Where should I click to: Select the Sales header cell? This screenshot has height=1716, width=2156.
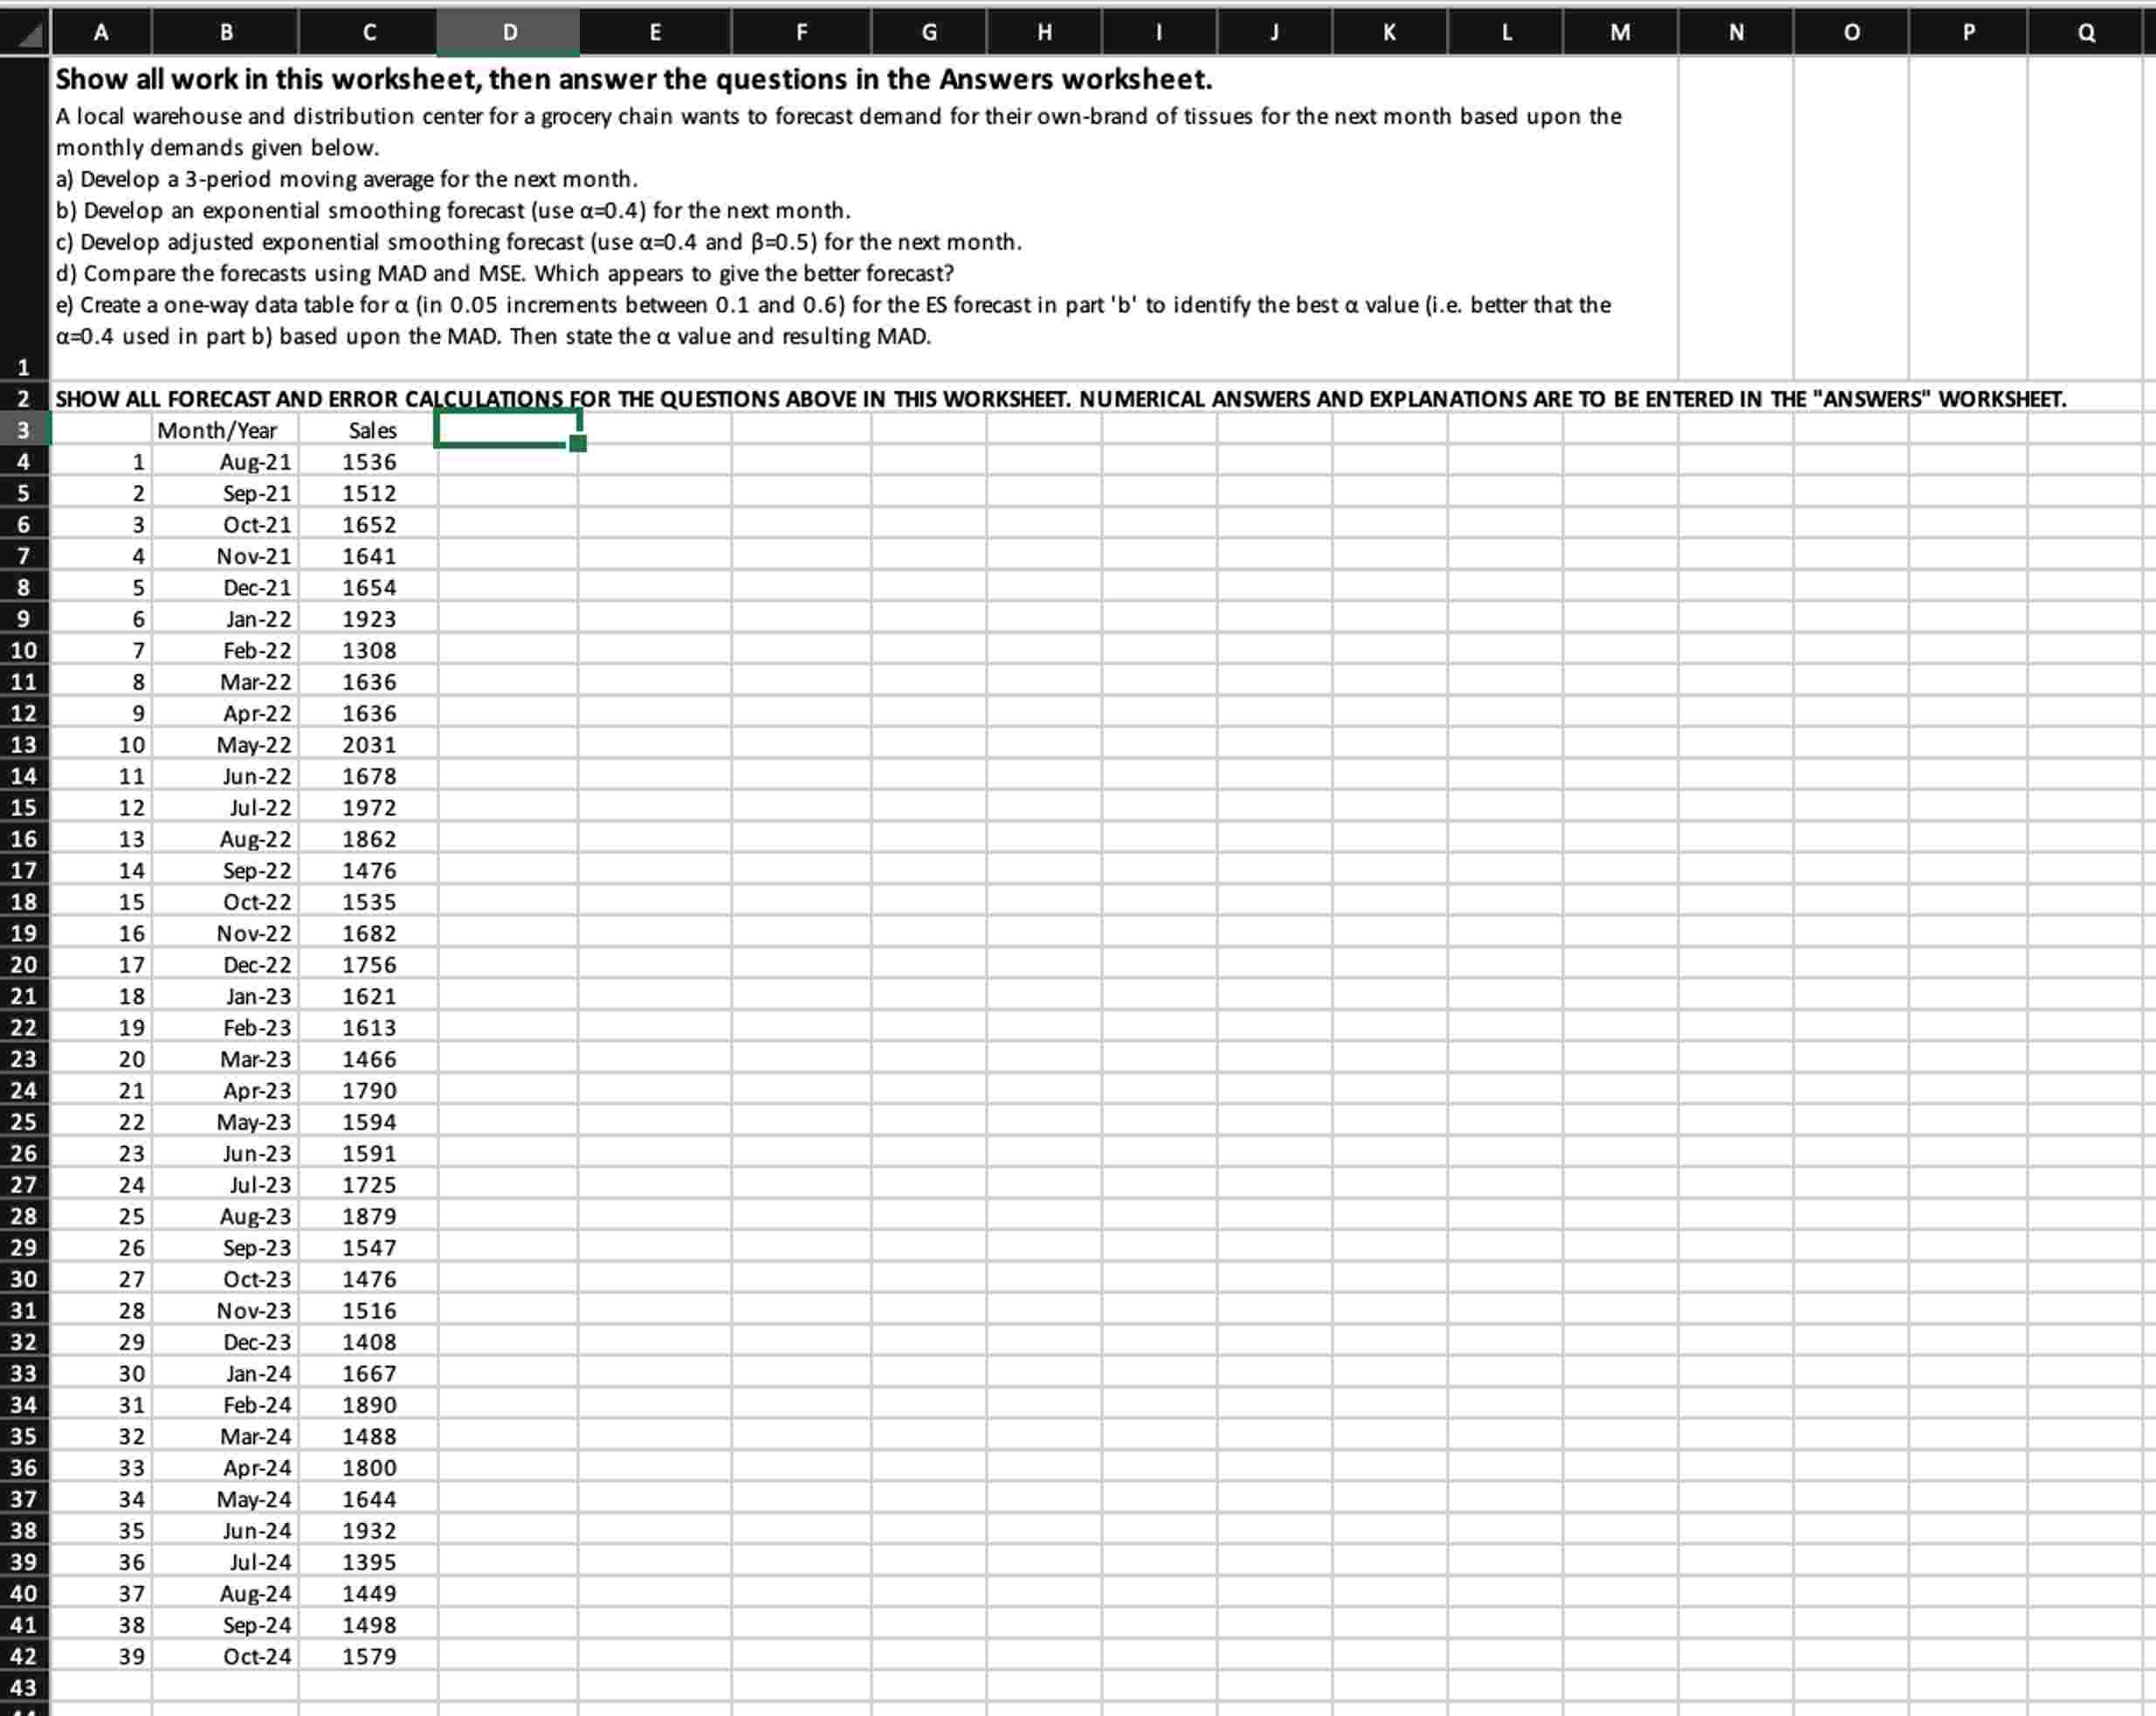(372, 430)
